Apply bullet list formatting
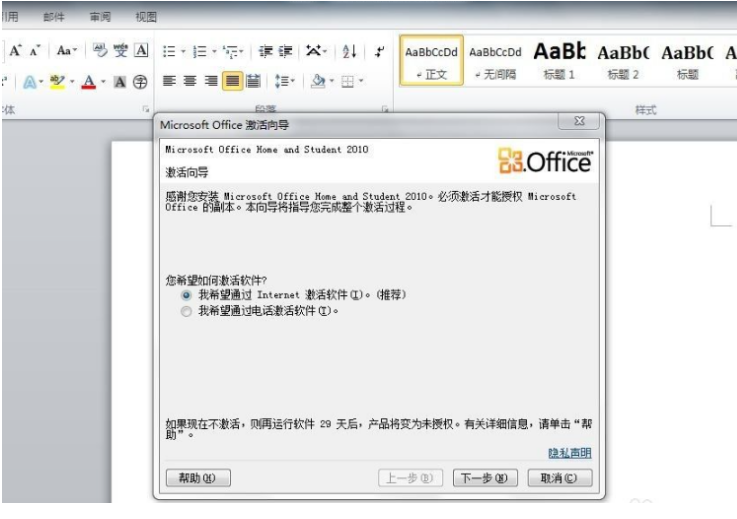 [x=169, y=51]
